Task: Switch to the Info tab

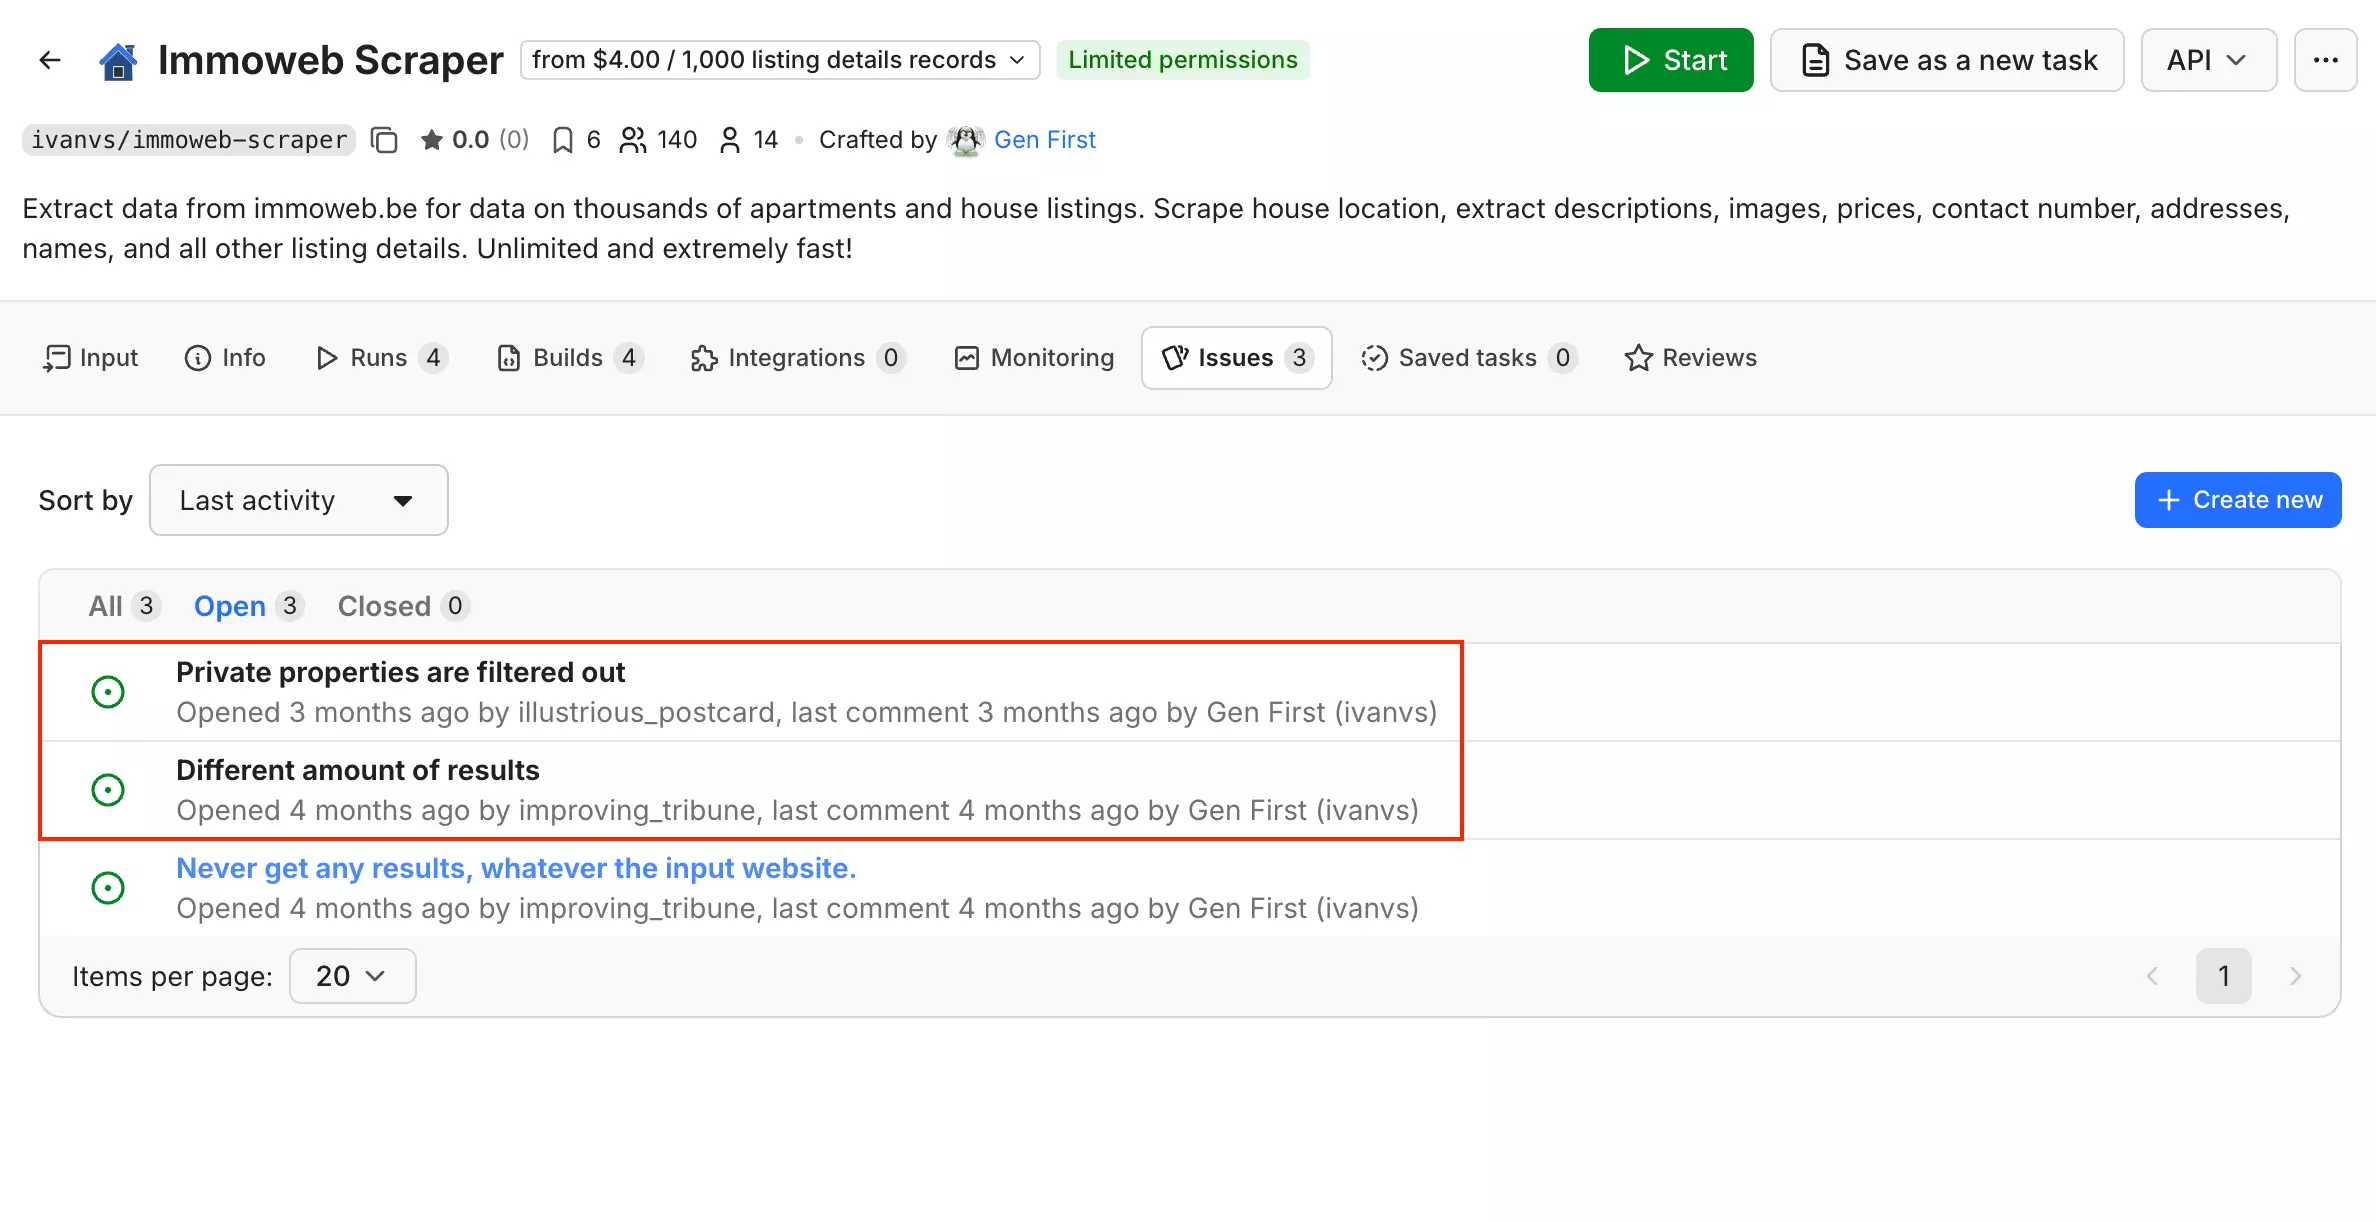Action: (225, 358)
